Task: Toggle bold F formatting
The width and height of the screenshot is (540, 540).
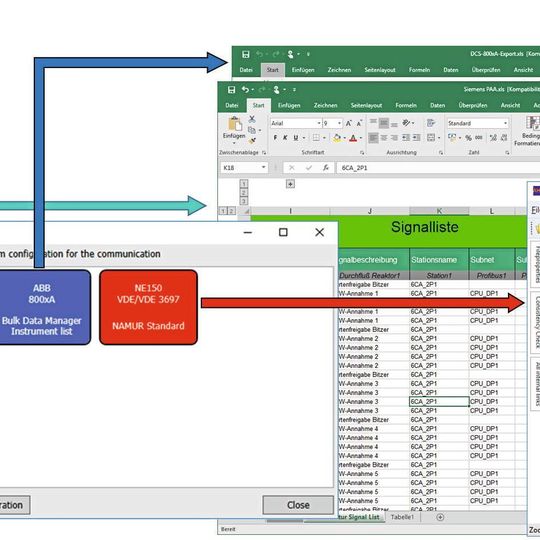Action: (275, 138)
